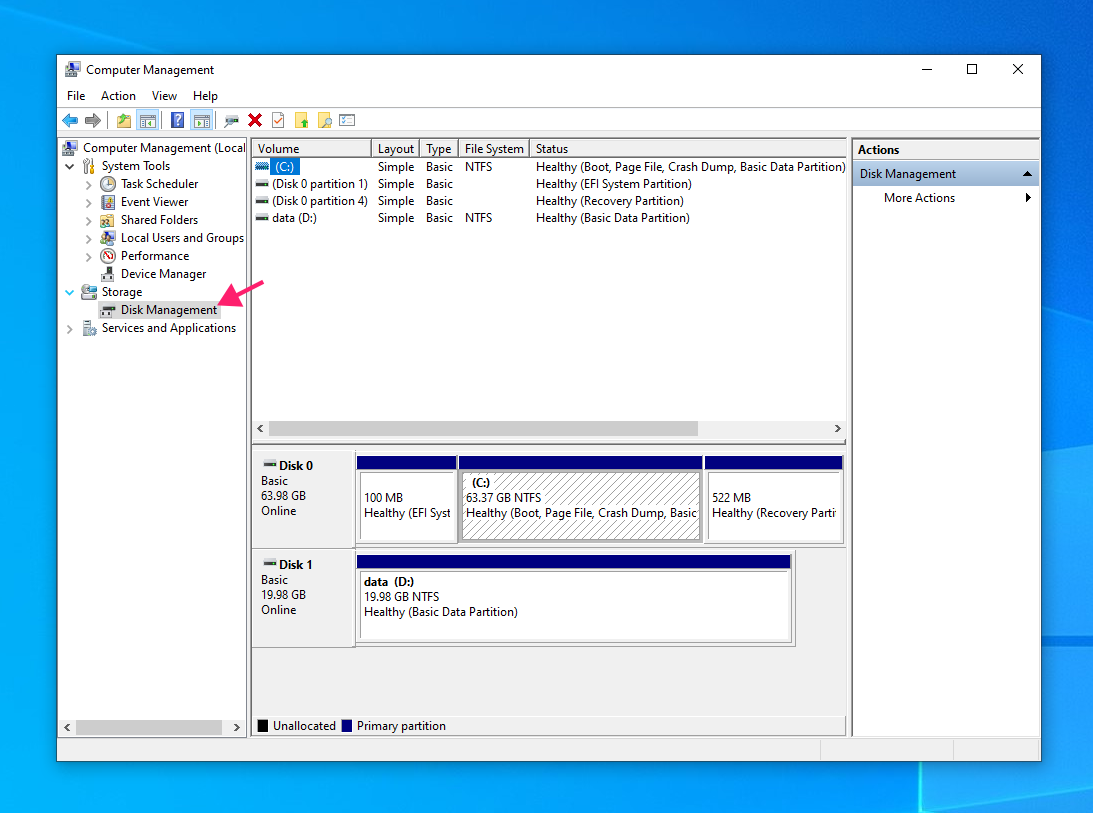The width and height of the screenshot is (1093, 813).
Task: Click the Forward arrow toolbar icon
Action: tap(93, 121)
